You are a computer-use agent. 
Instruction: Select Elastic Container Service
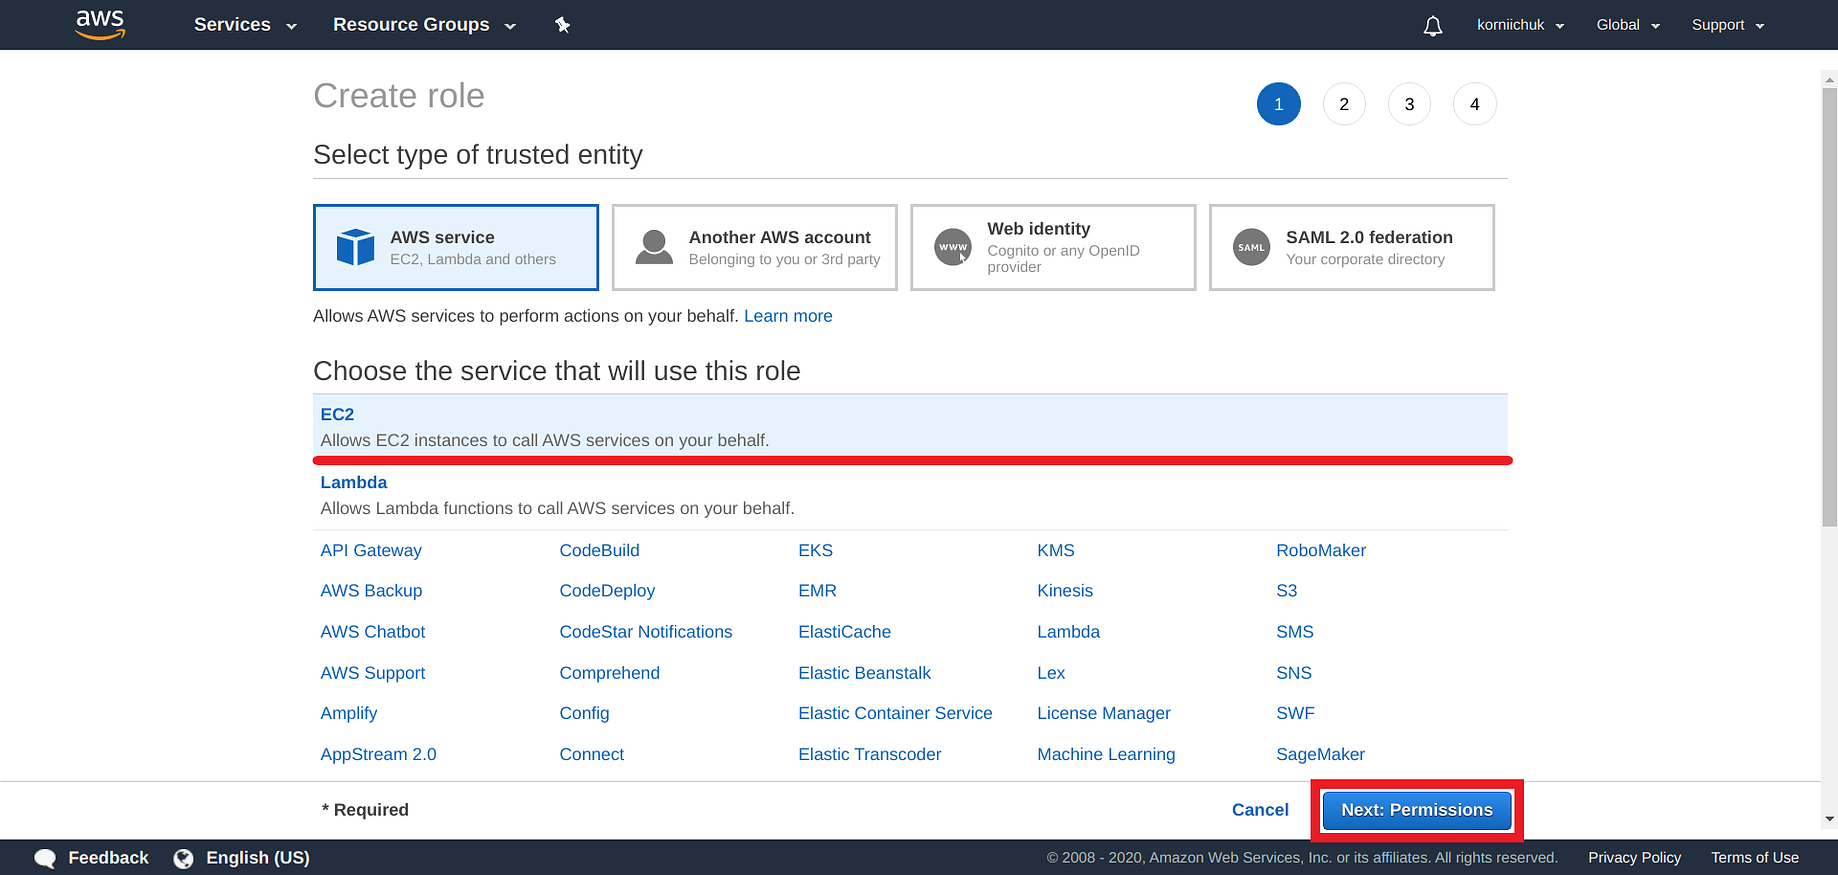click(895, 713)
